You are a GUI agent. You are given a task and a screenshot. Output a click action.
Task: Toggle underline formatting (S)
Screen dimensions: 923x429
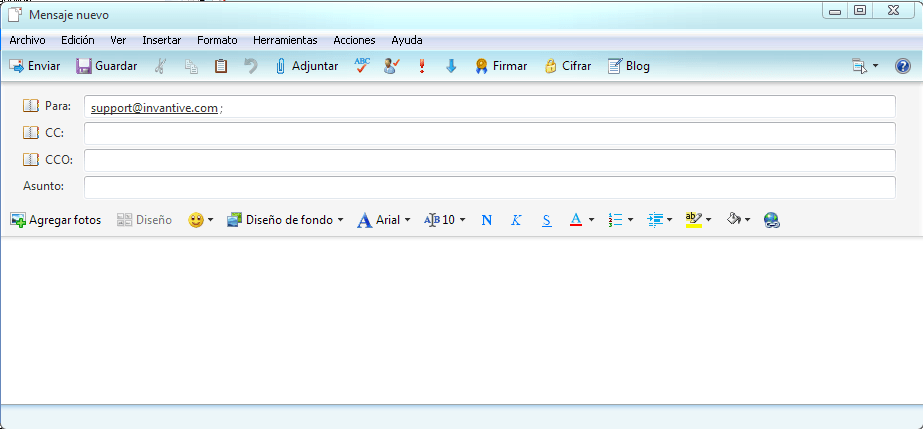[546, 220]
